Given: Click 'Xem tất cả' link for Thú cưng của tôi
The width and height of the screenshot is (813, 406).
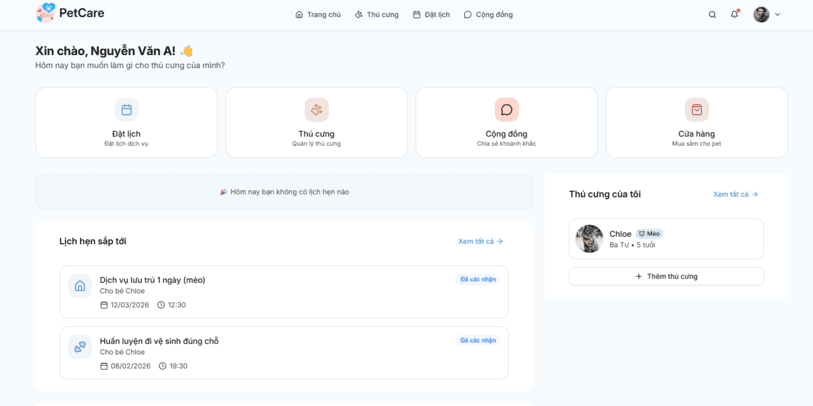Looking at the screenshot, I should tap(736, 194).
